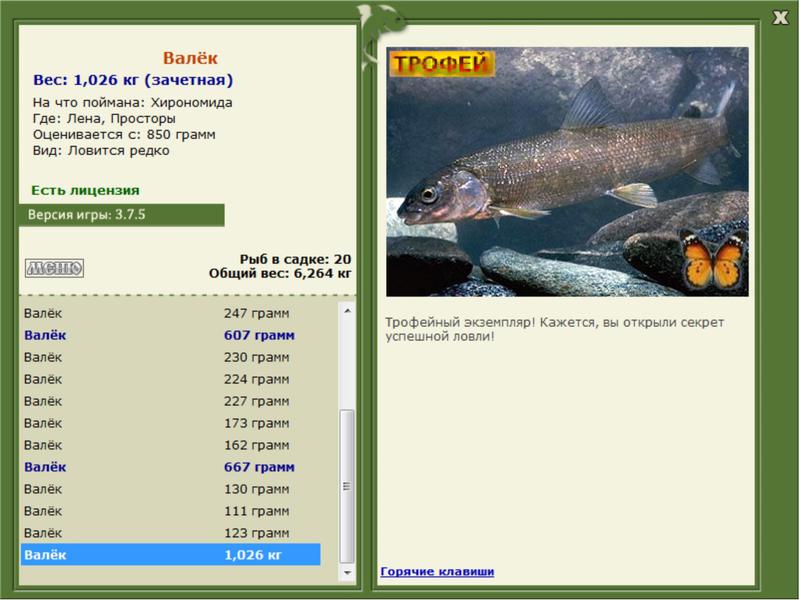This screenshot has width=800, height=600.
Task: Click the Вес: 1,026 кг (зачетная) text
Action: point(133,80)
